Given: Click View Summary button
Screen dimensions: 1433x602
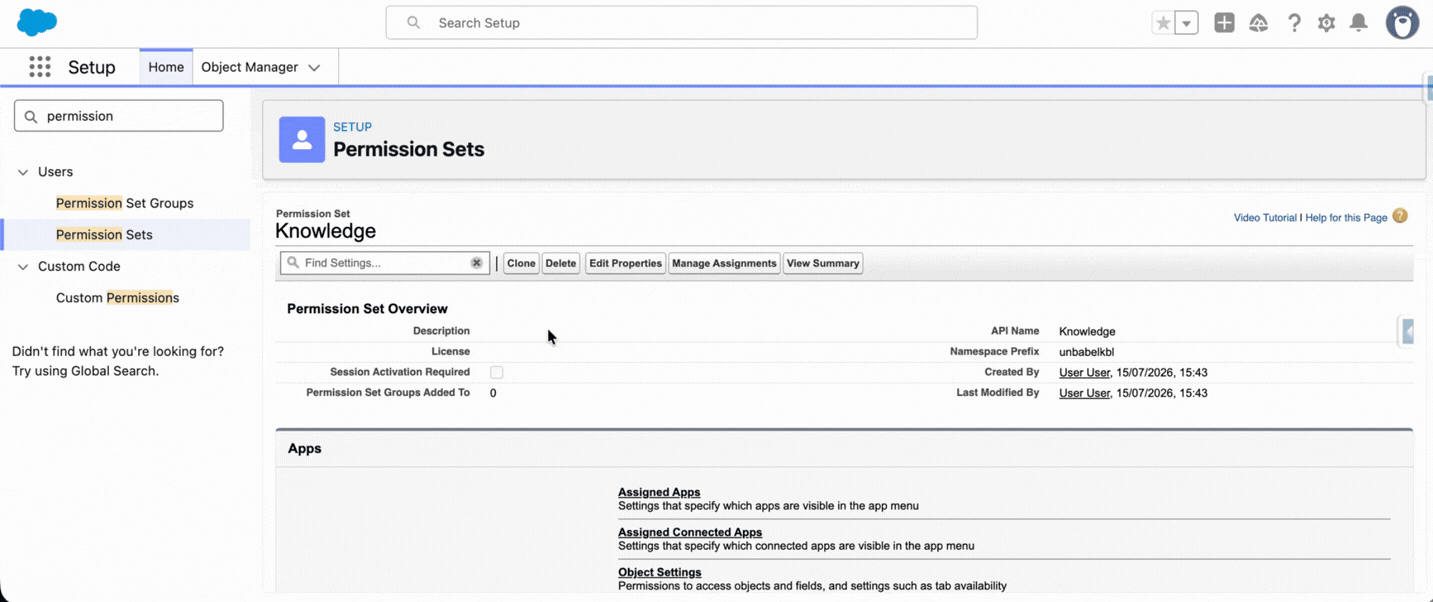Looking at the screenshot, I should pos(823,263).
